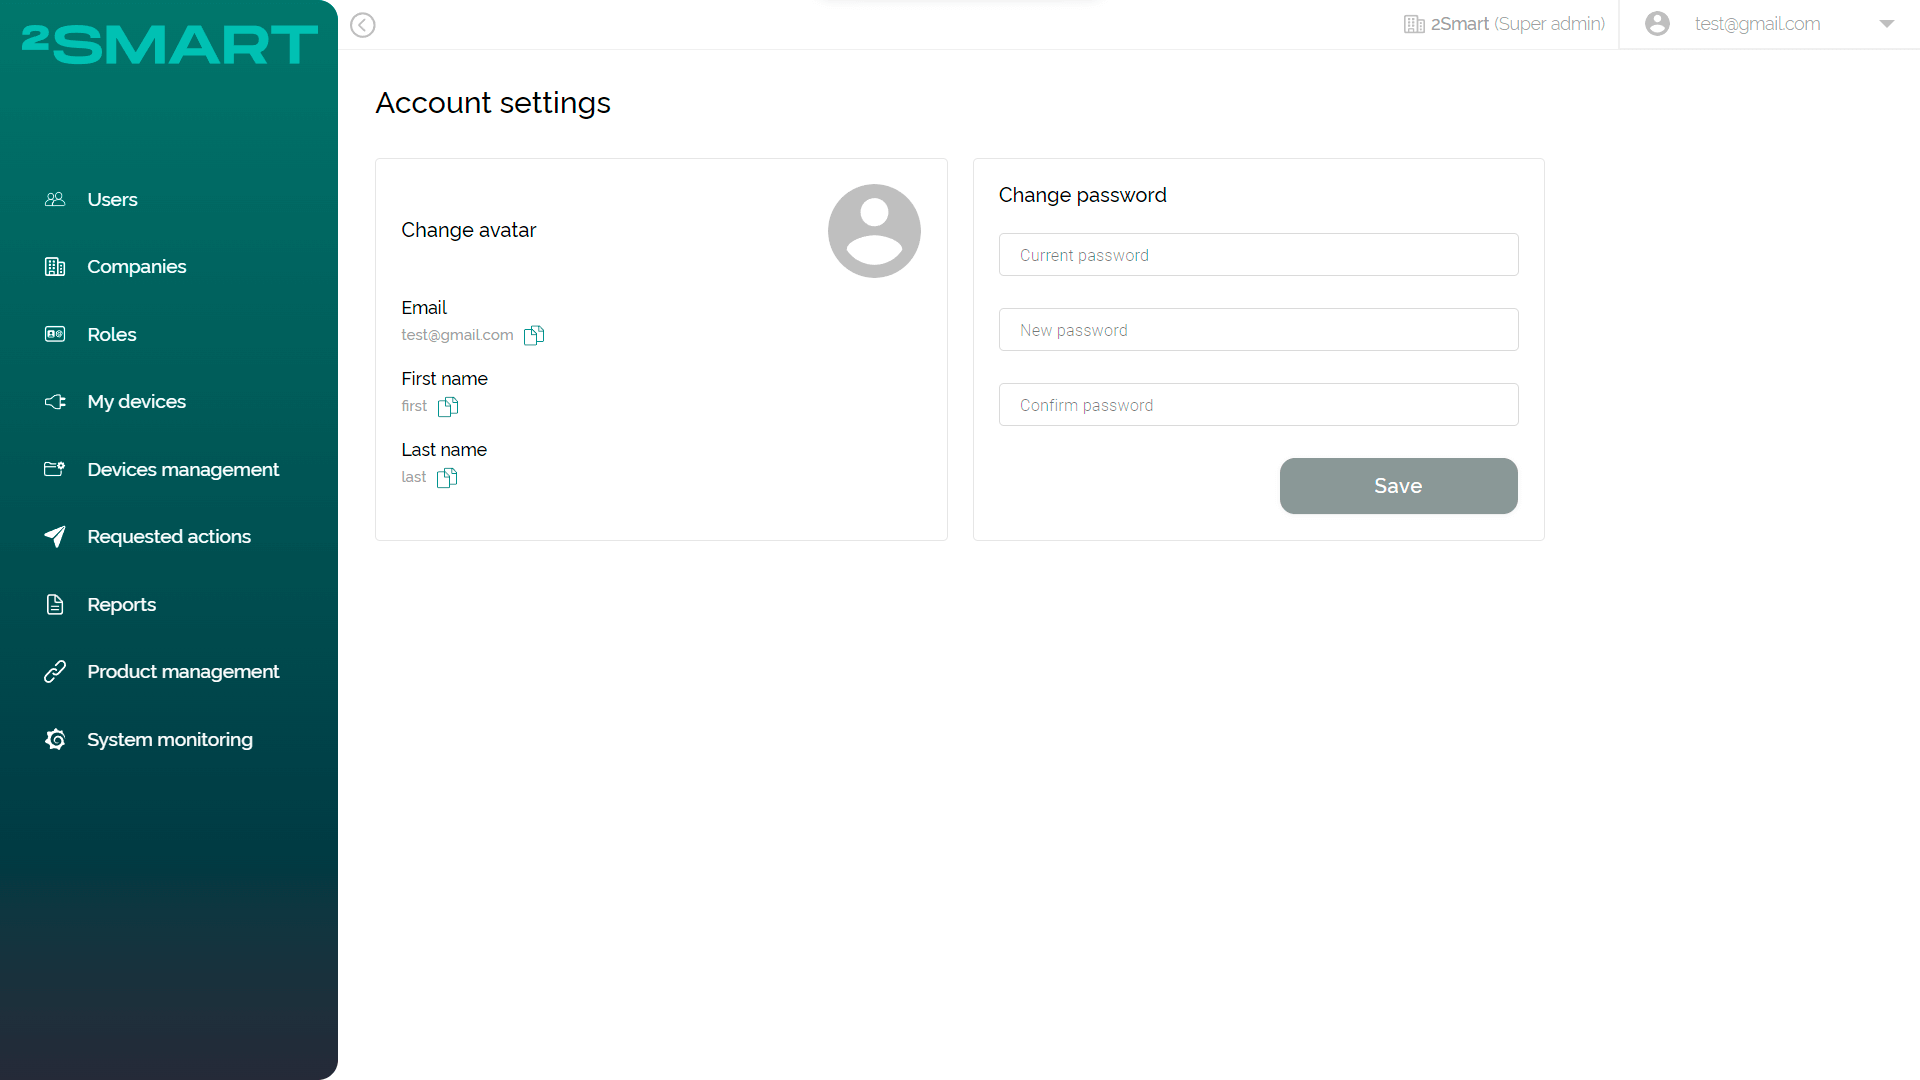Open the Product management section
This screenshot has width=1920, height=1080.
(x=183, y=671)
